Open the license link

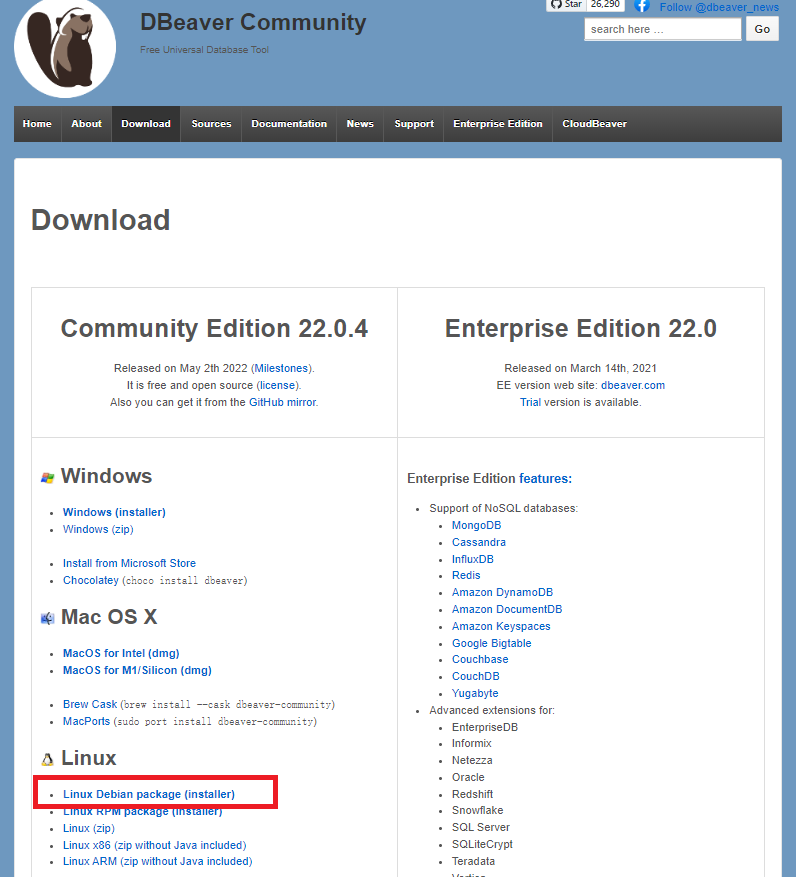(x=277, y=385)
